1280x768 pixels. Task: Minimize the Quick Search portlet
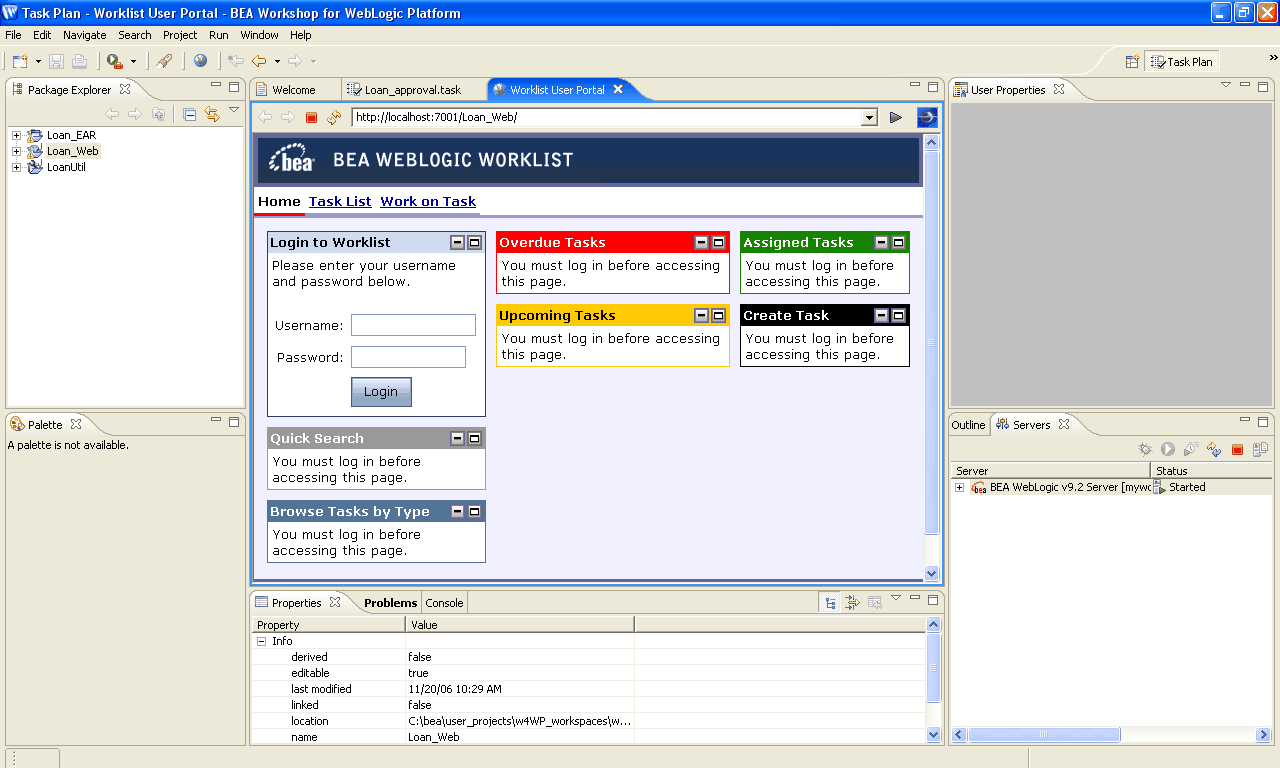[x=457, y=439]
